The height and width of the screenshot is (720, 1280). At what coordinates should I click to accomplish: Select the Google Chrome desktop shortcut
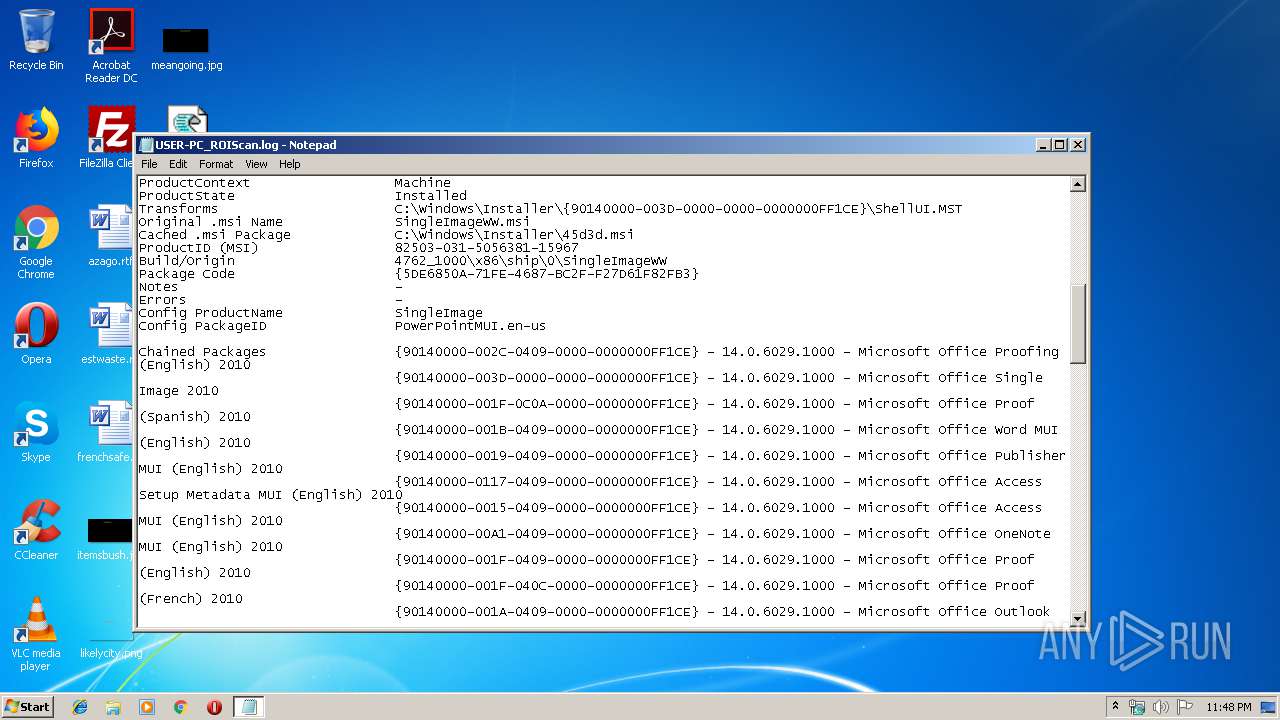pos(36,242)
